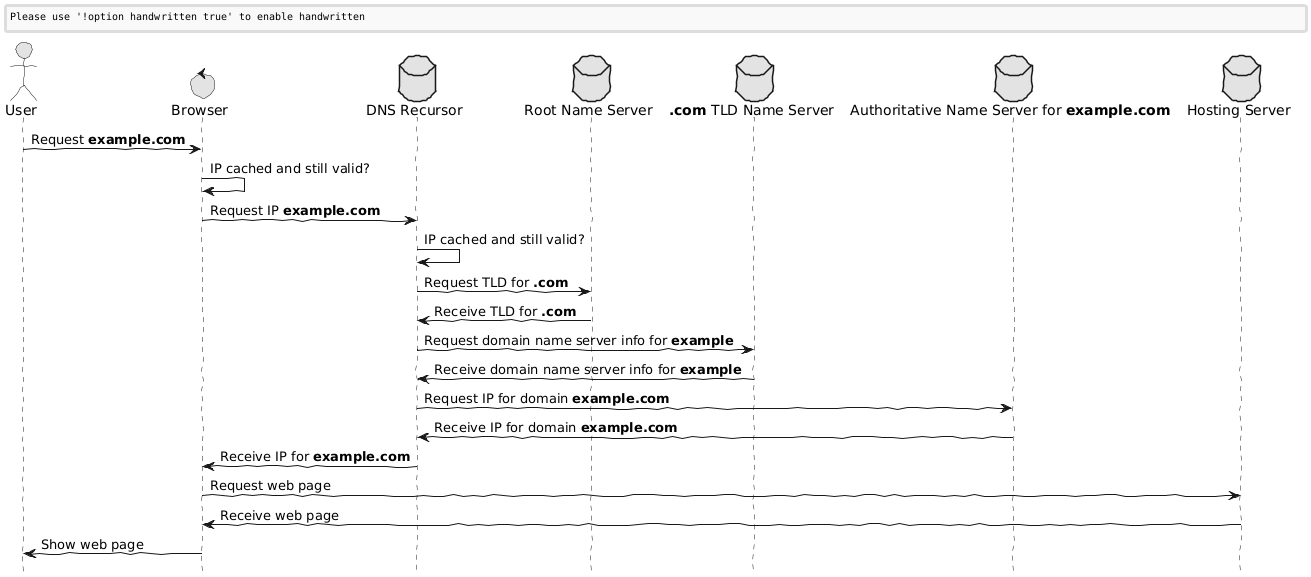
Task: Select the '.com TLD Name Server' label
Action: [x=752, y=109]
